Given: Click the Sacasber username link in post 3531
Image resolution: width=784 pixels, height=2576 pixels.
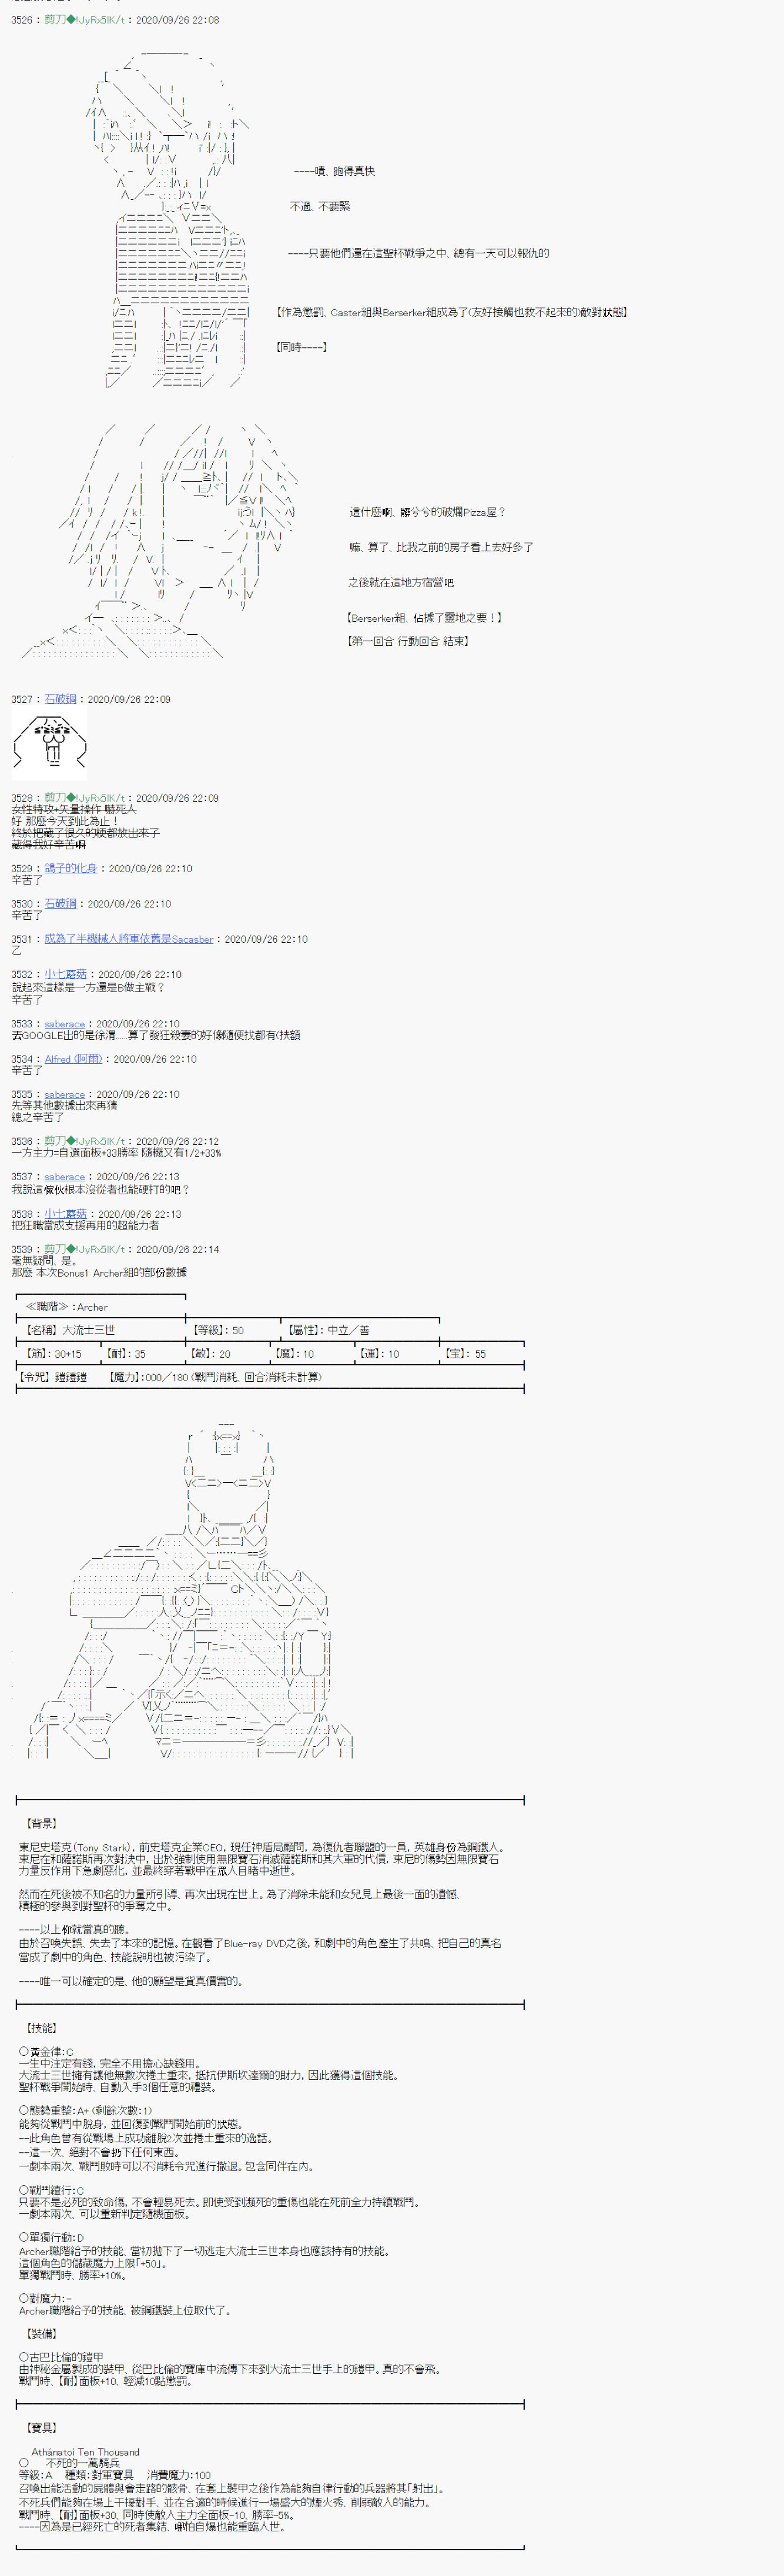Looking at the screenshot, I should pyautogui.click(x=129, y=939).
